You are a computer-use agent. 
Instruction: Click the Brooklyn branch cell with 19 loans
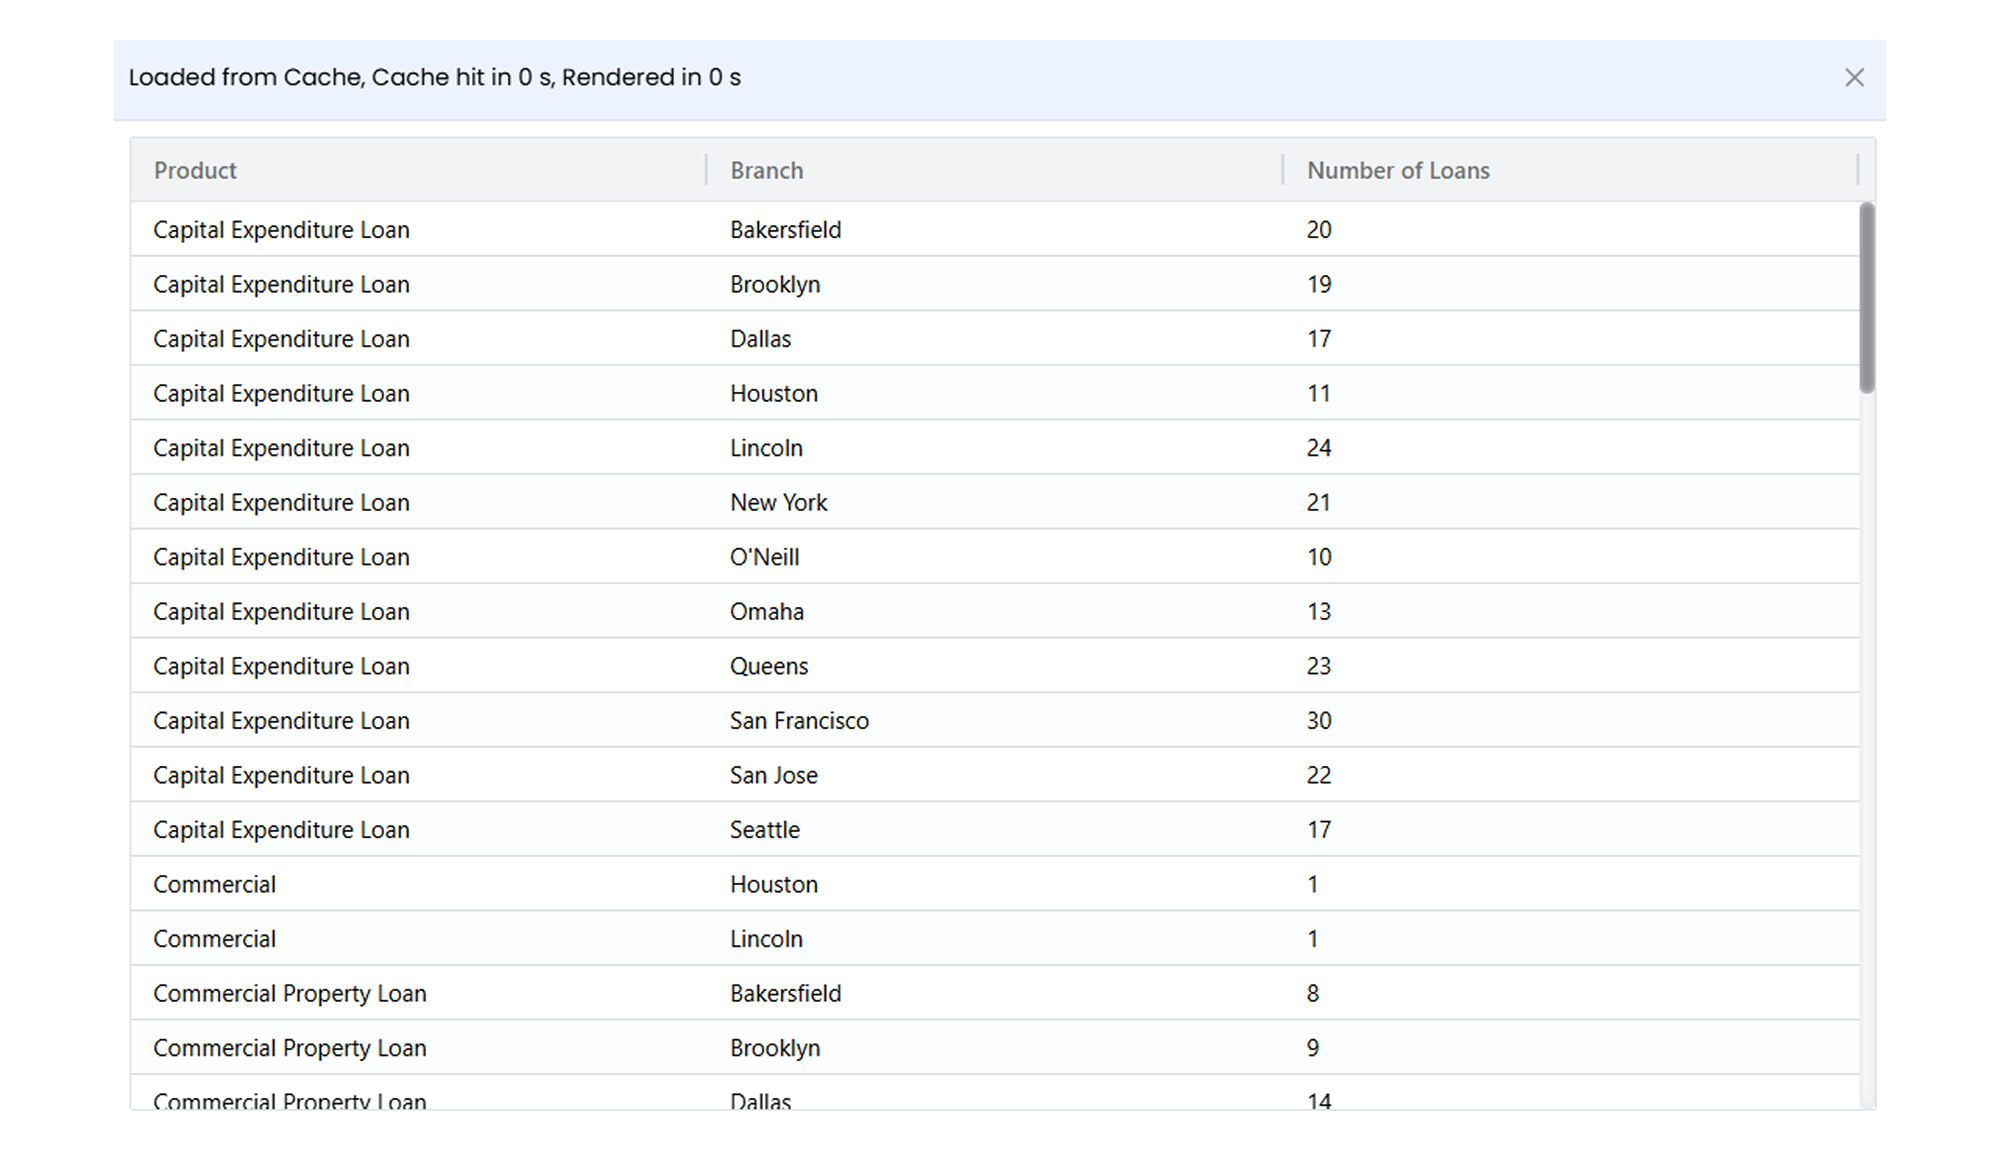pyautogui.click(x=774, y=285)
